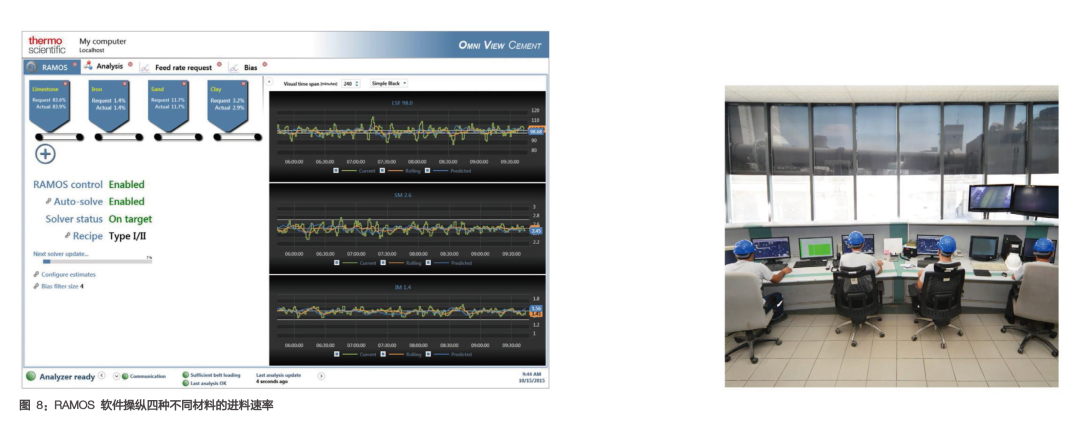
Task: Click the Thermo Scientific logo
Action: tap(47, 45)
